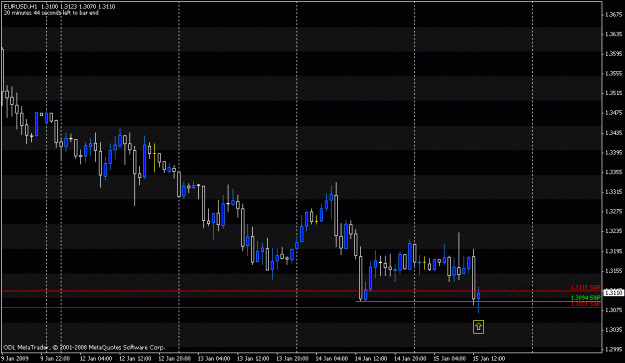Image resolution: width=625 pixels, height=363 pixels.
Task: Click the 1.3675 price scale label
Action: coord(613,14)
